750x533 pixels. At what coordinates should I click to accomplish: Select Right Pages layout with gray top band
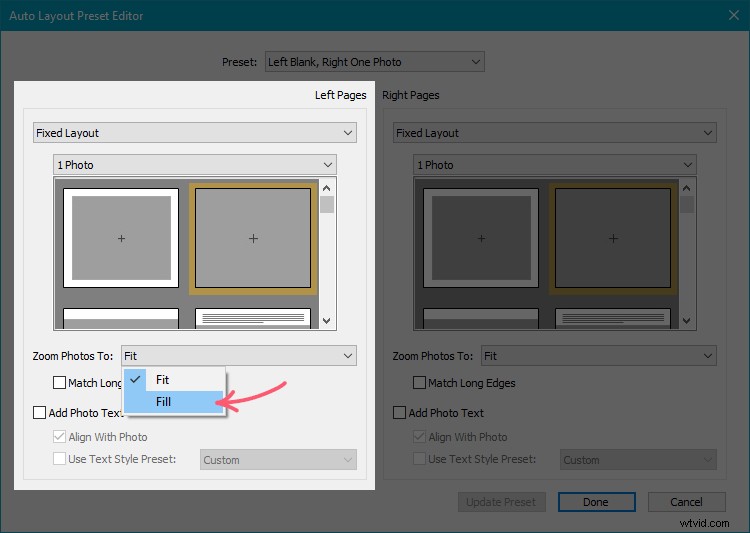coord(481,318)
